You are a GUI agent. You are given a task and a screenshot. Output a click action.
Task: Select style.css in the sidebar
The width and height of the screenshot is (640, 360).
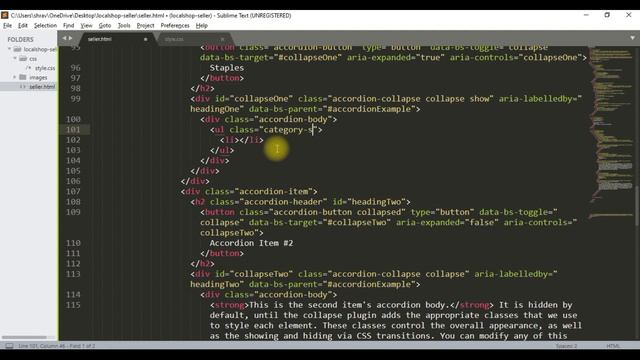coord(45,68)
